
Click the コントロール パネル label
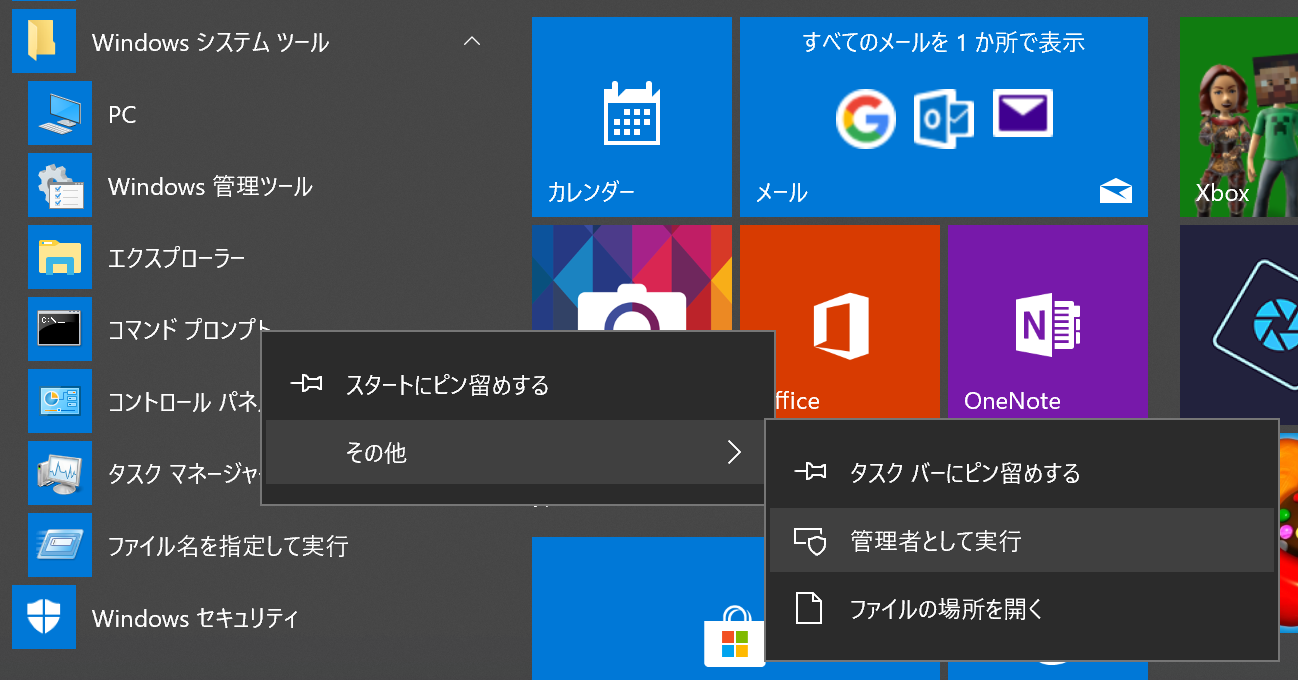tap(184, 402)
